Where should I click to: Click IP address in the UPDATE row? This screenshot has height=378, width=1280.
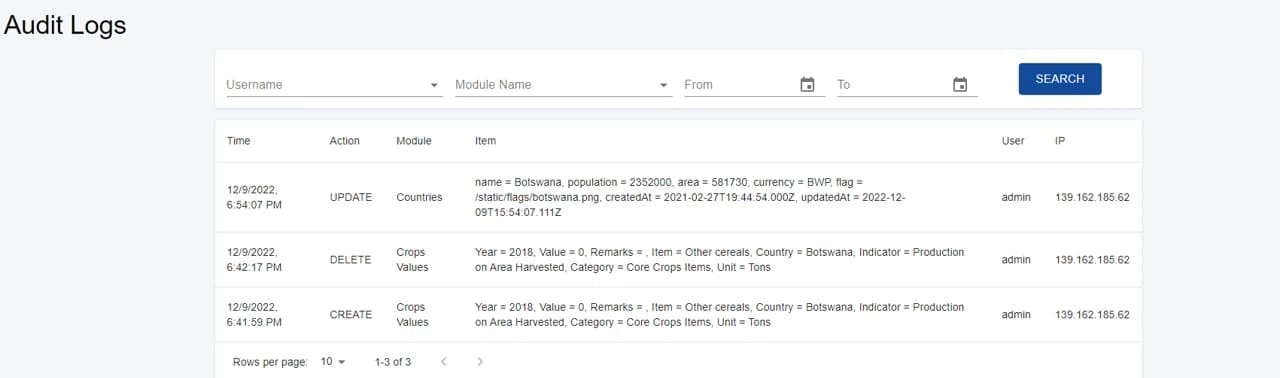click(x=1092, y=197)
